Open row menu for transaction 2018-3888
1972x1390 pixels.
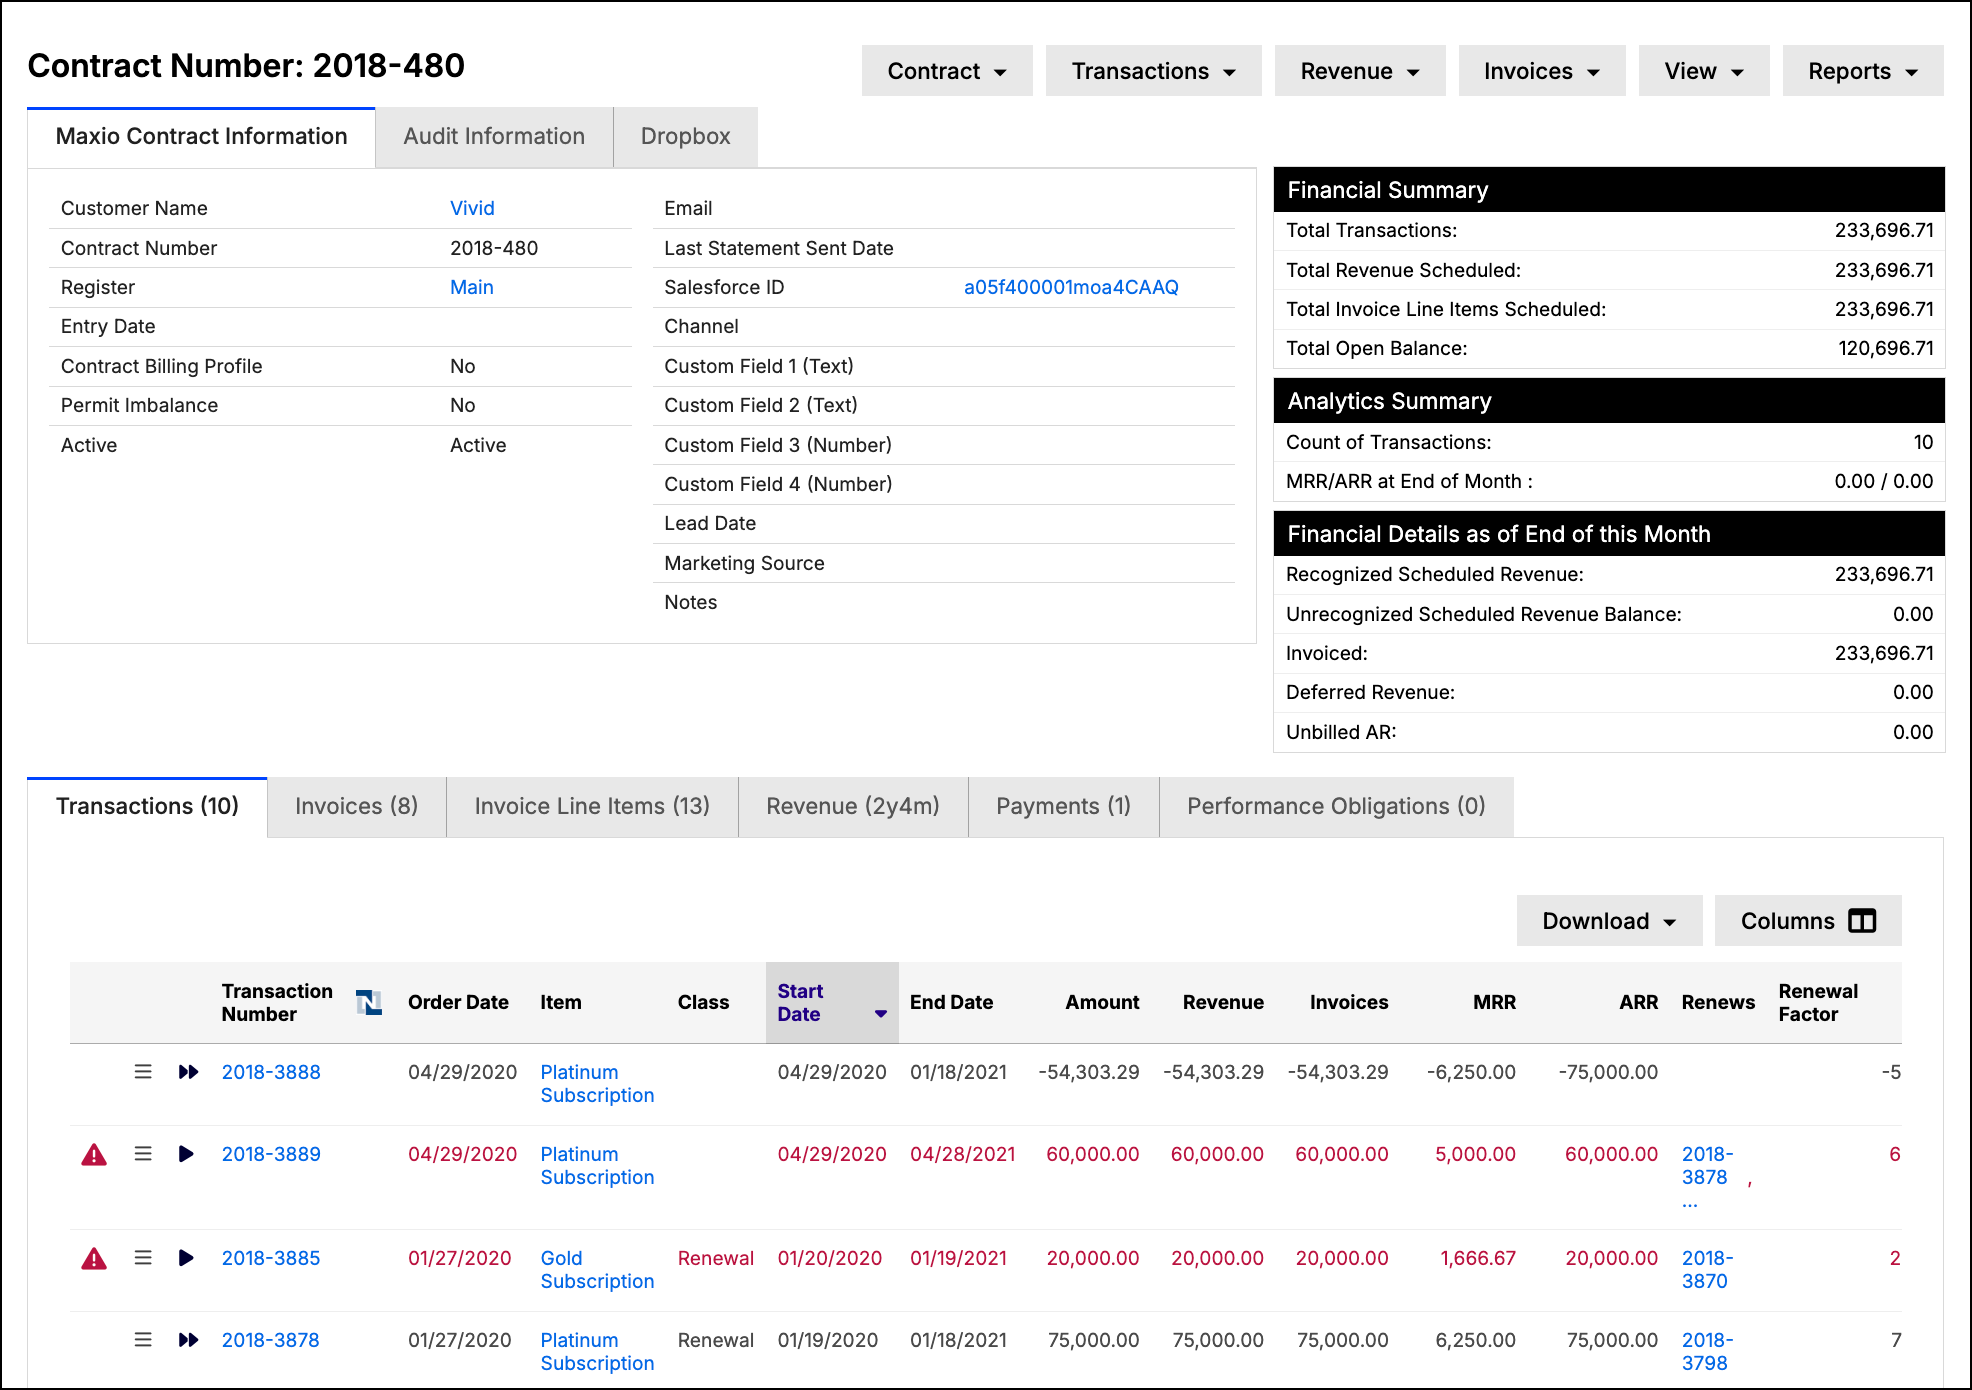tap(143, 1072)
